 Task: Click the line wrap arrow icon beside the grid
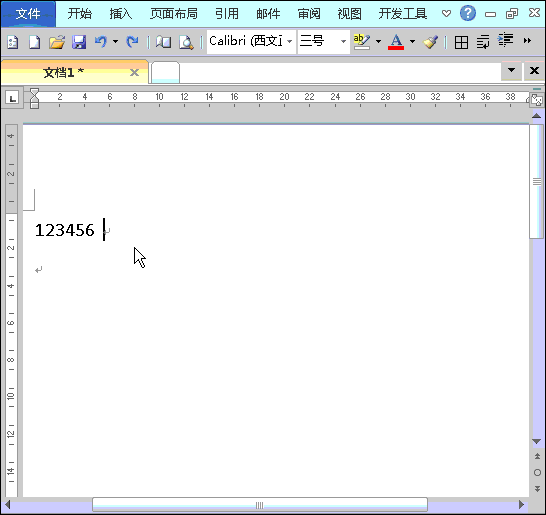483,42
